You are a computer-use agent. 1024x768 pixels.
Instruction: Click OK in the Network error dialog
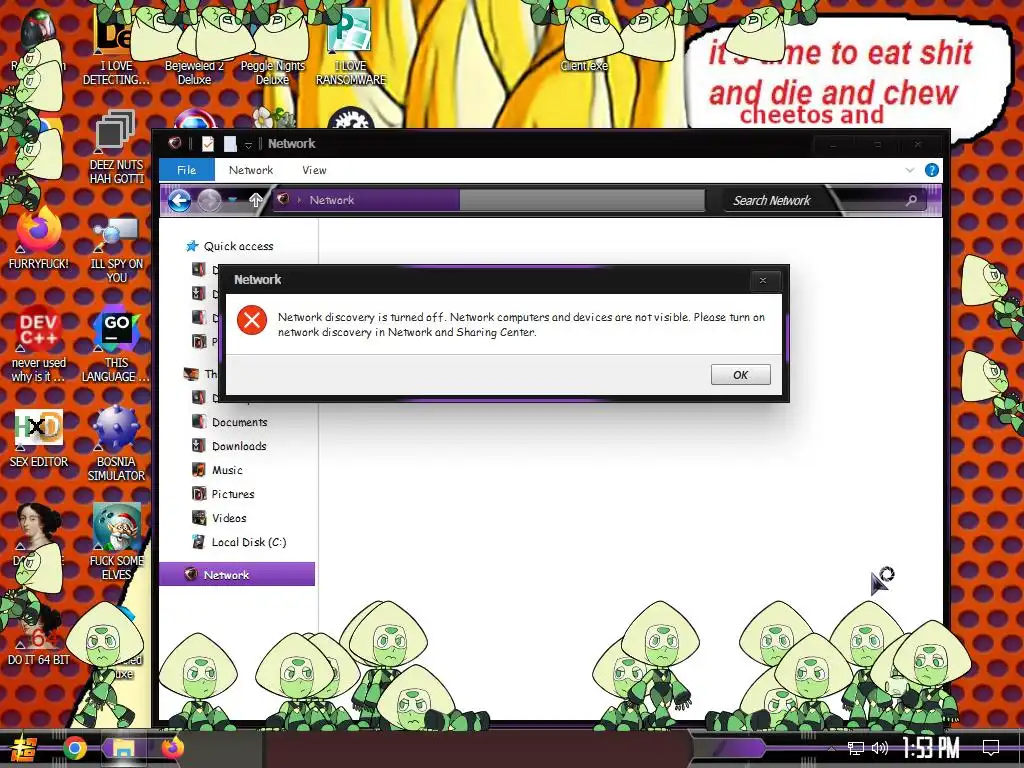(x=741, y=375)
